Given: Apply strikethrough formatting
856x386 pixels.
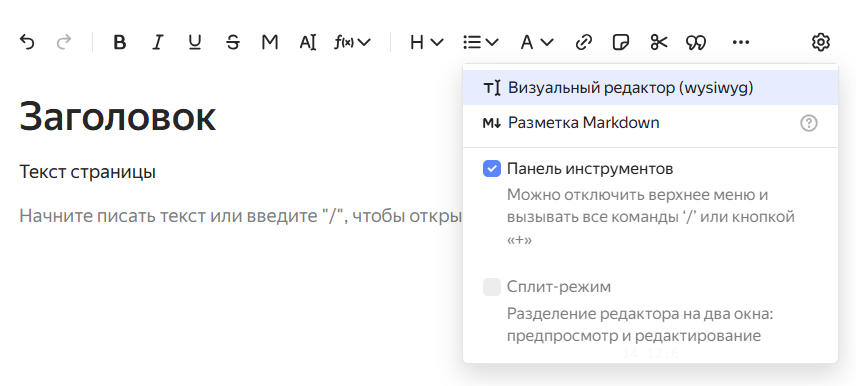Looking at the screenshot, I should point(233,42).
